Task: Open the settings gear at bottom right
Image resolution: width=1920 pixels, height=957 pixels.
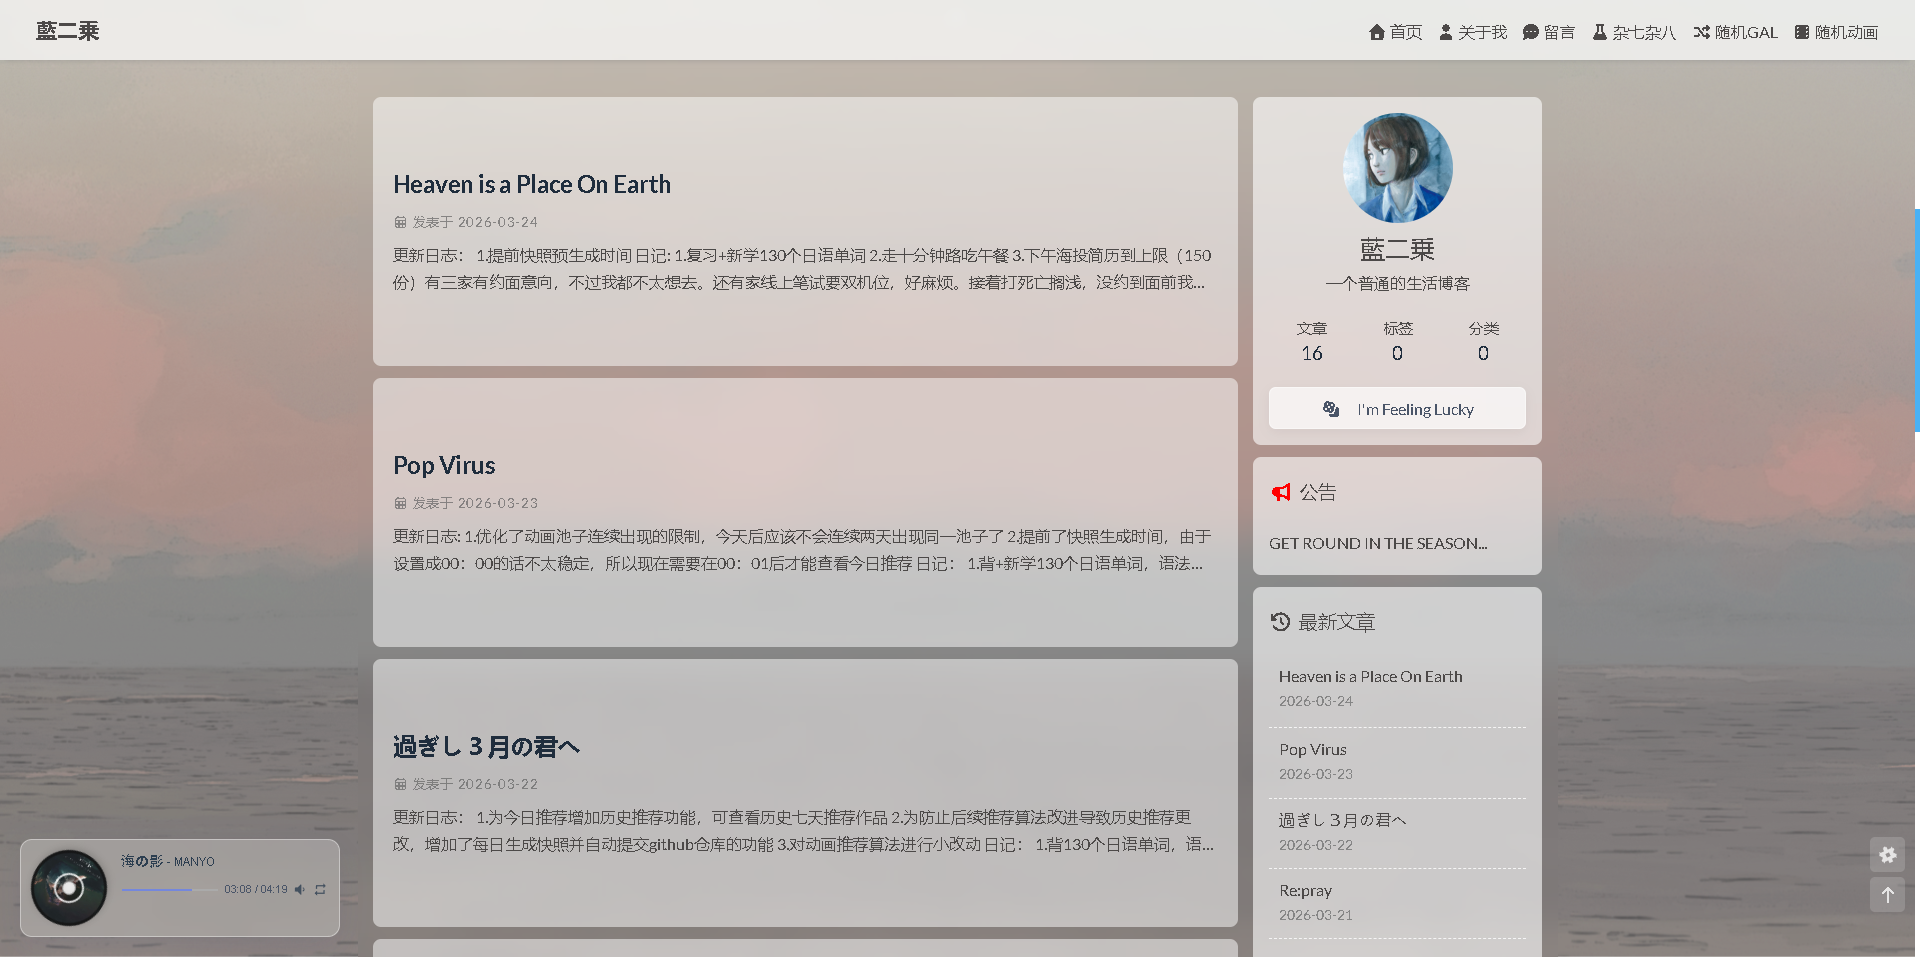Action: (x=1888, y=855)
